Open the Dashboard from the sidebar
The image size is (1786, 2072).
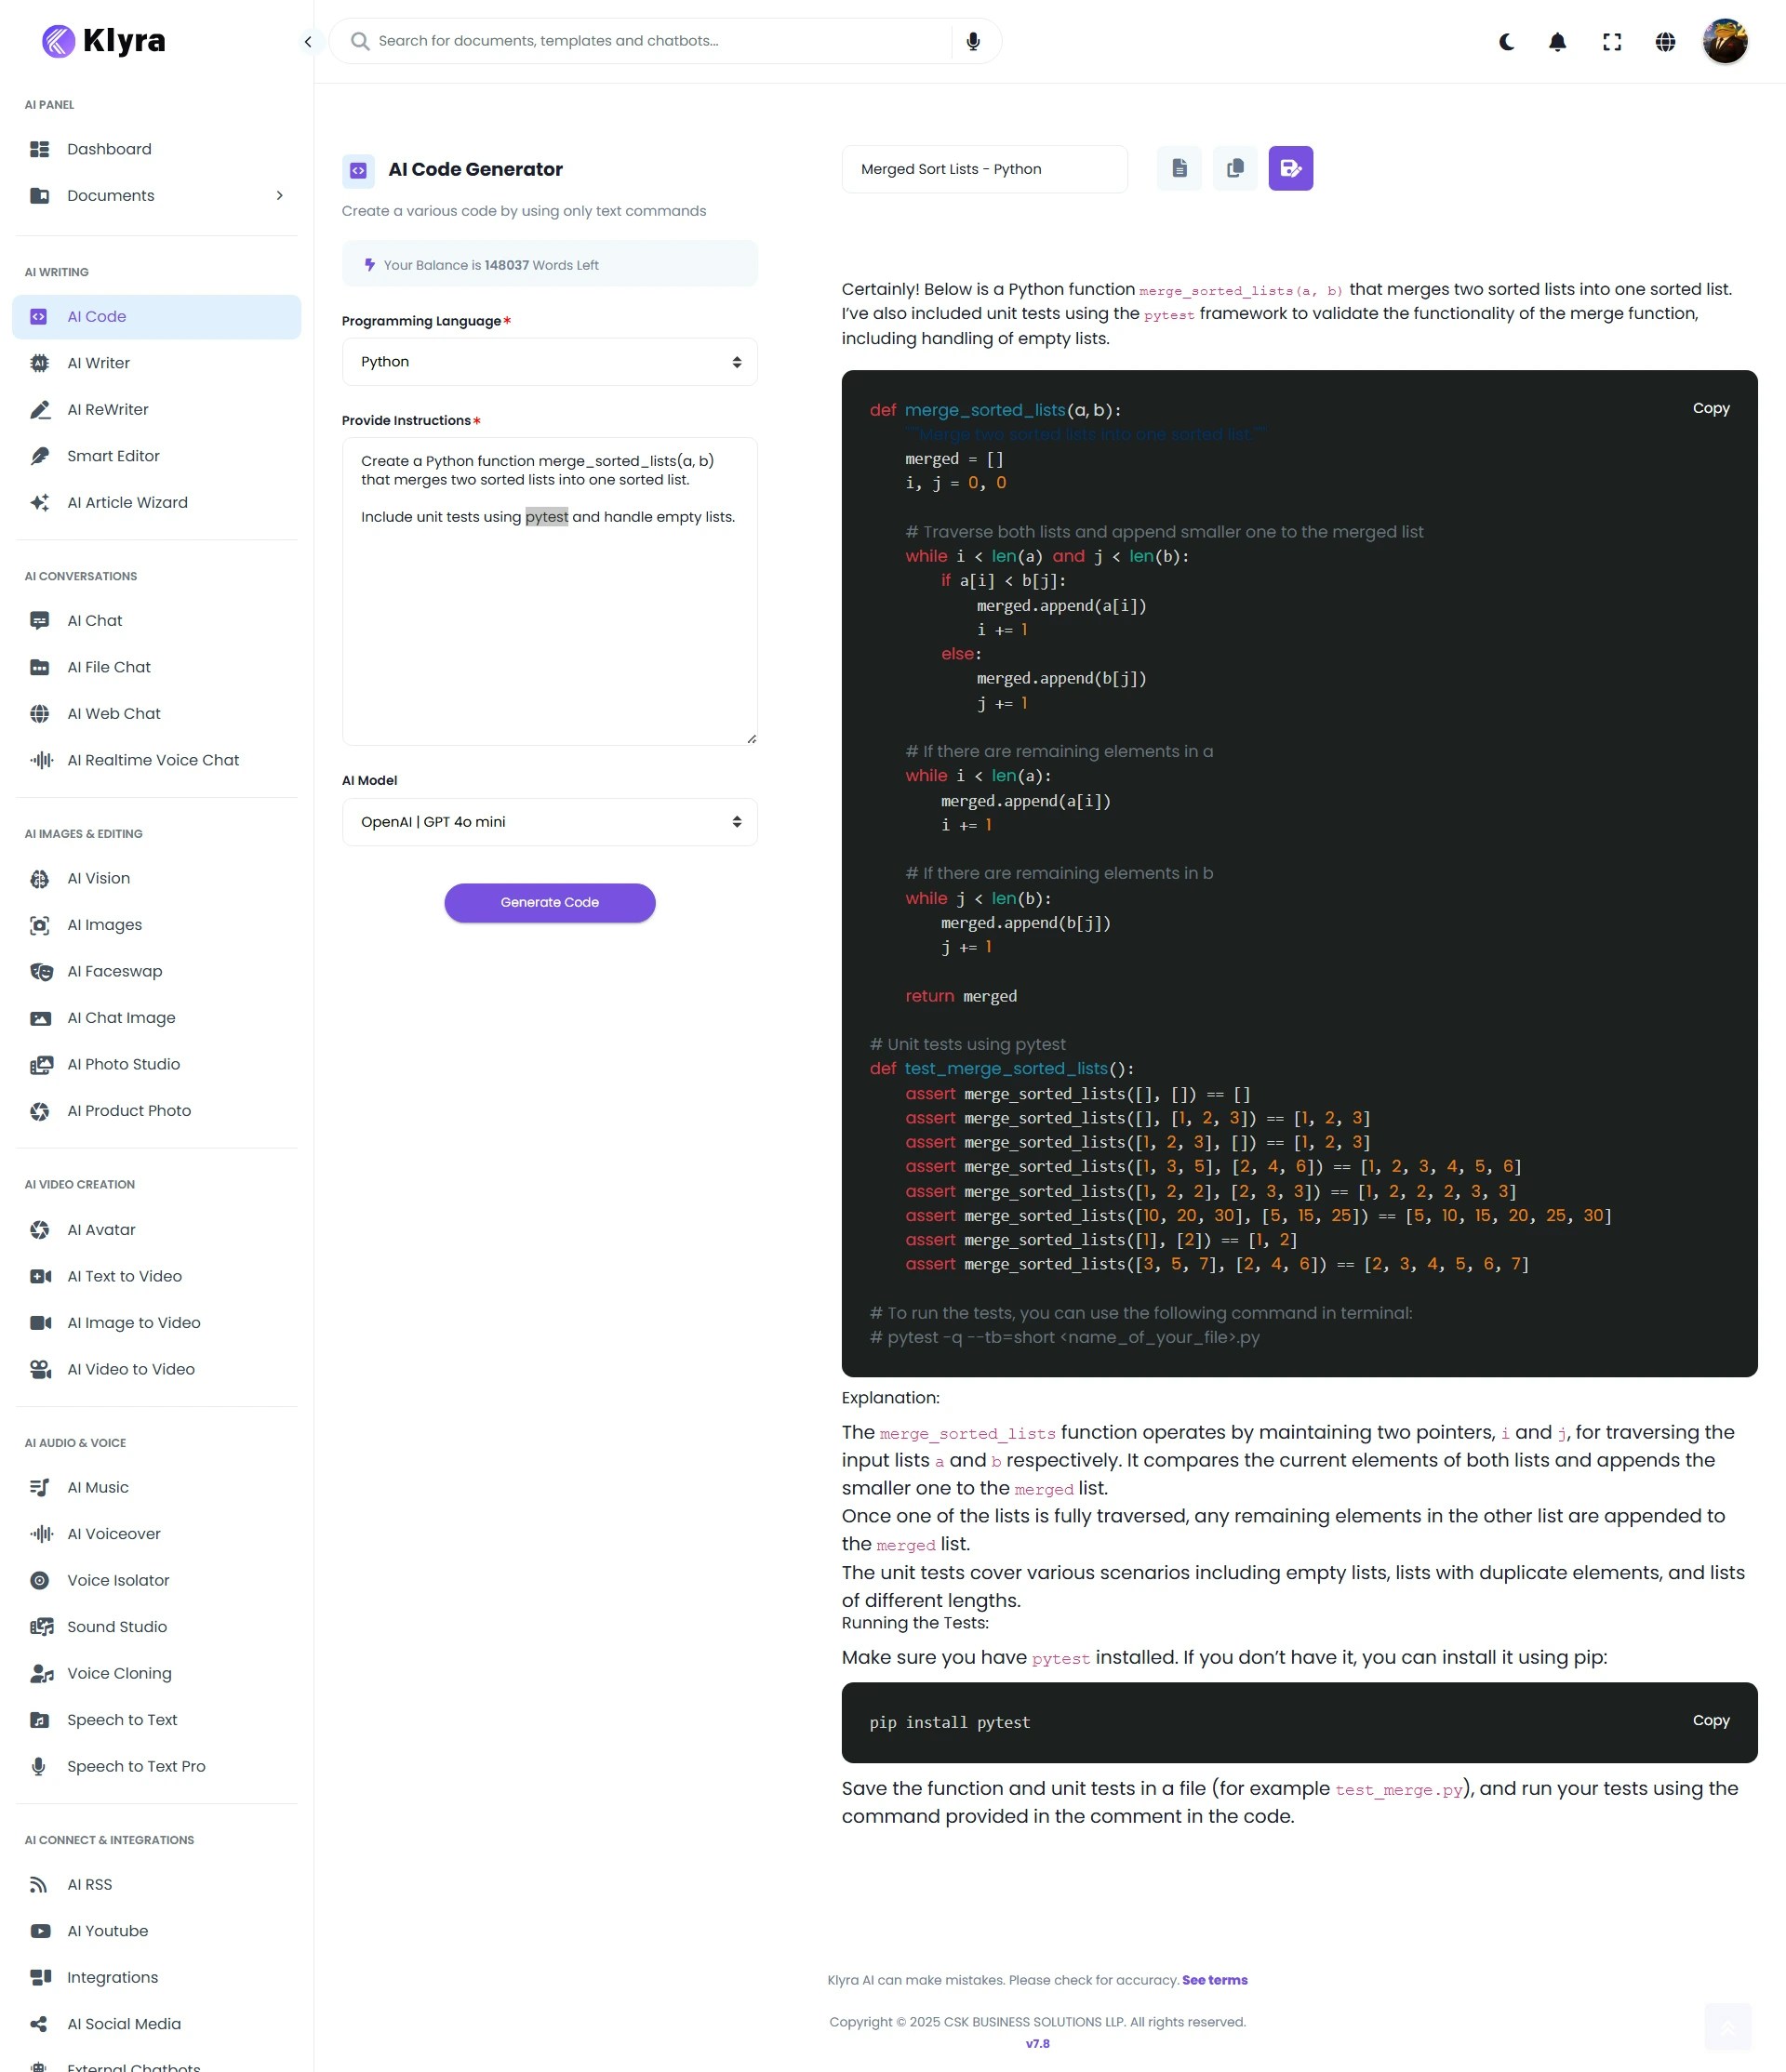point(109,148)
